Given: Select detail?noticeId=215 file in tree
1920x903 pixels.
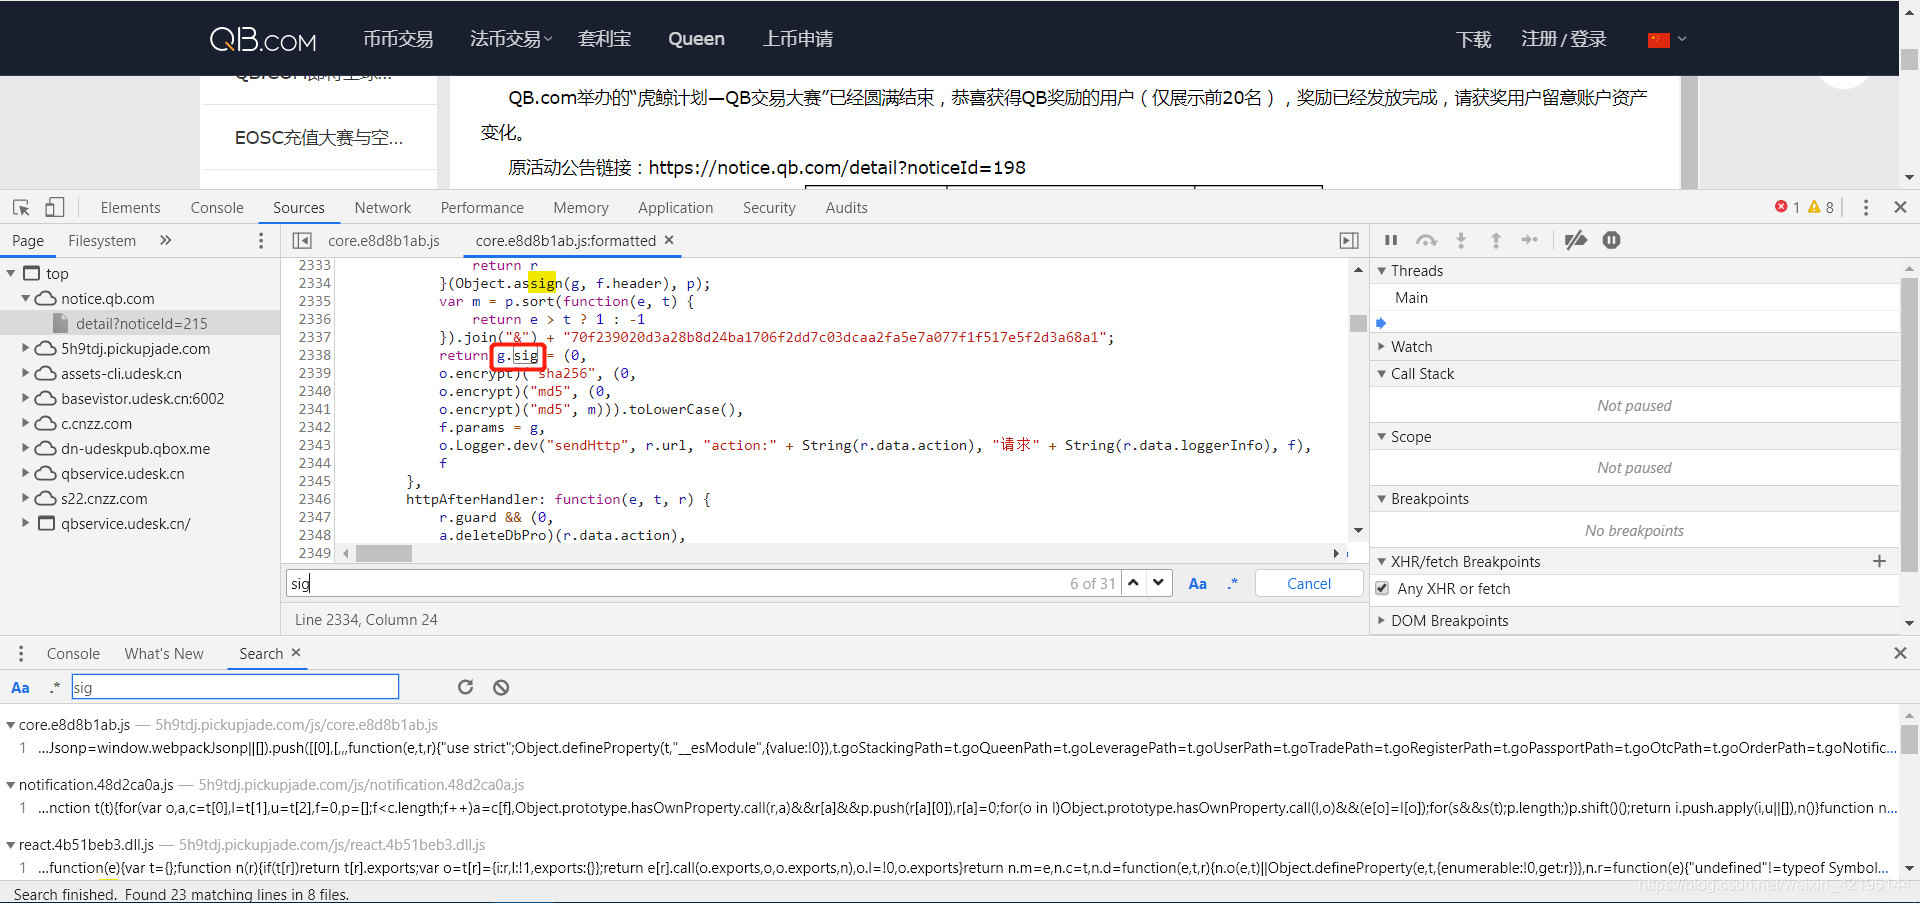Looking at the screenshot, I should click(141, 323).
